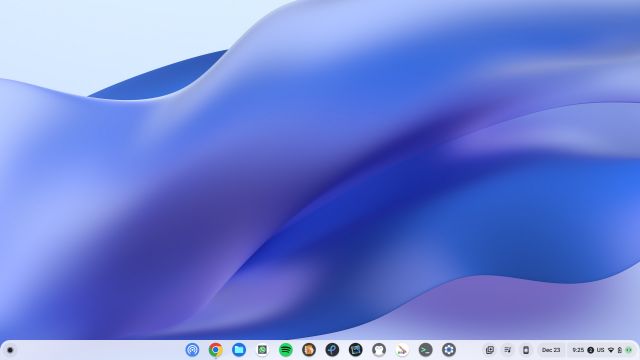Launch Spotify from the shelf
640x360 pixels.
coord(286,350)
